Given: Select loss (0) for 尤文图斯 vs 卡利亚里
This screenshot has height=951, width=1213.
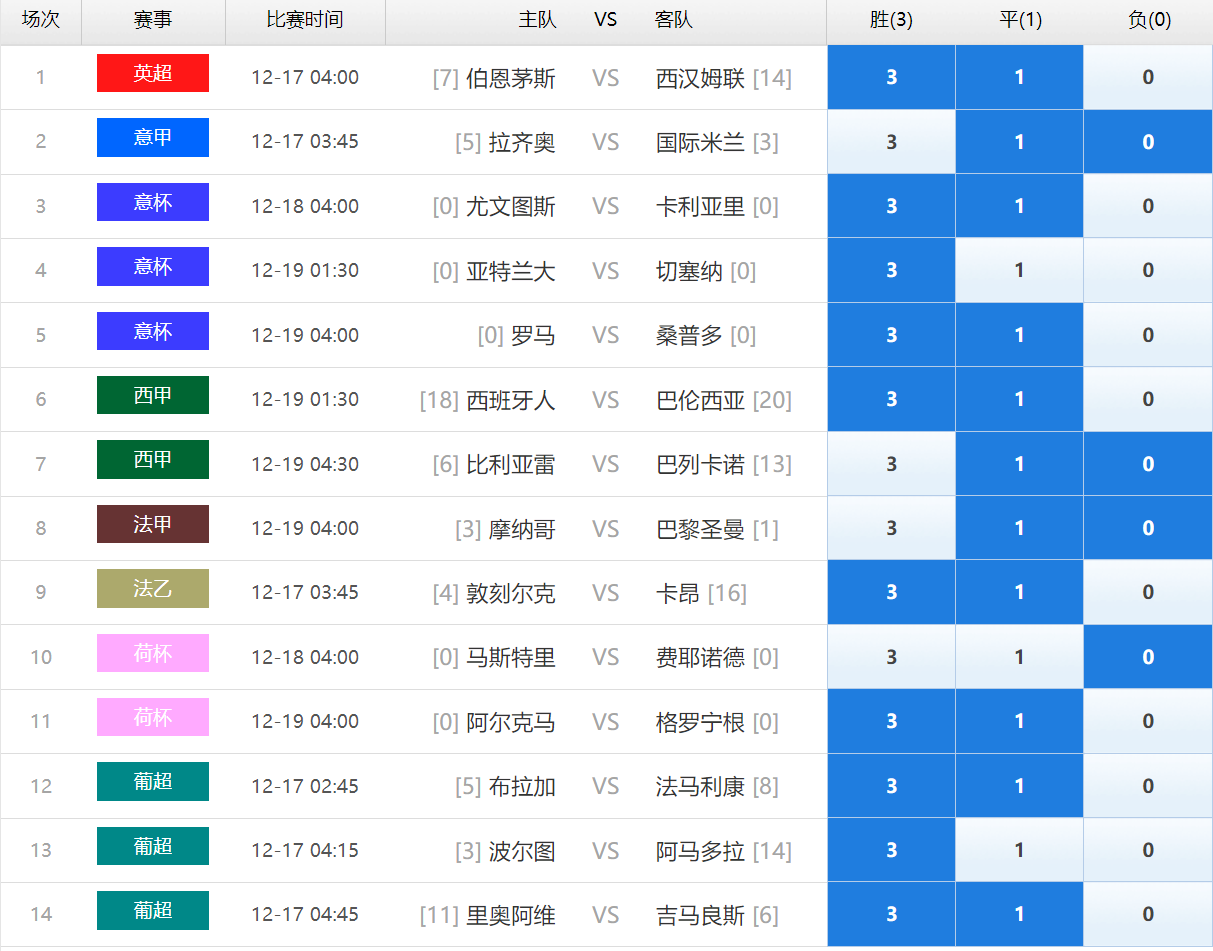Looking at the screenshot, I should pyautogui.click(x=1148, y=206).
